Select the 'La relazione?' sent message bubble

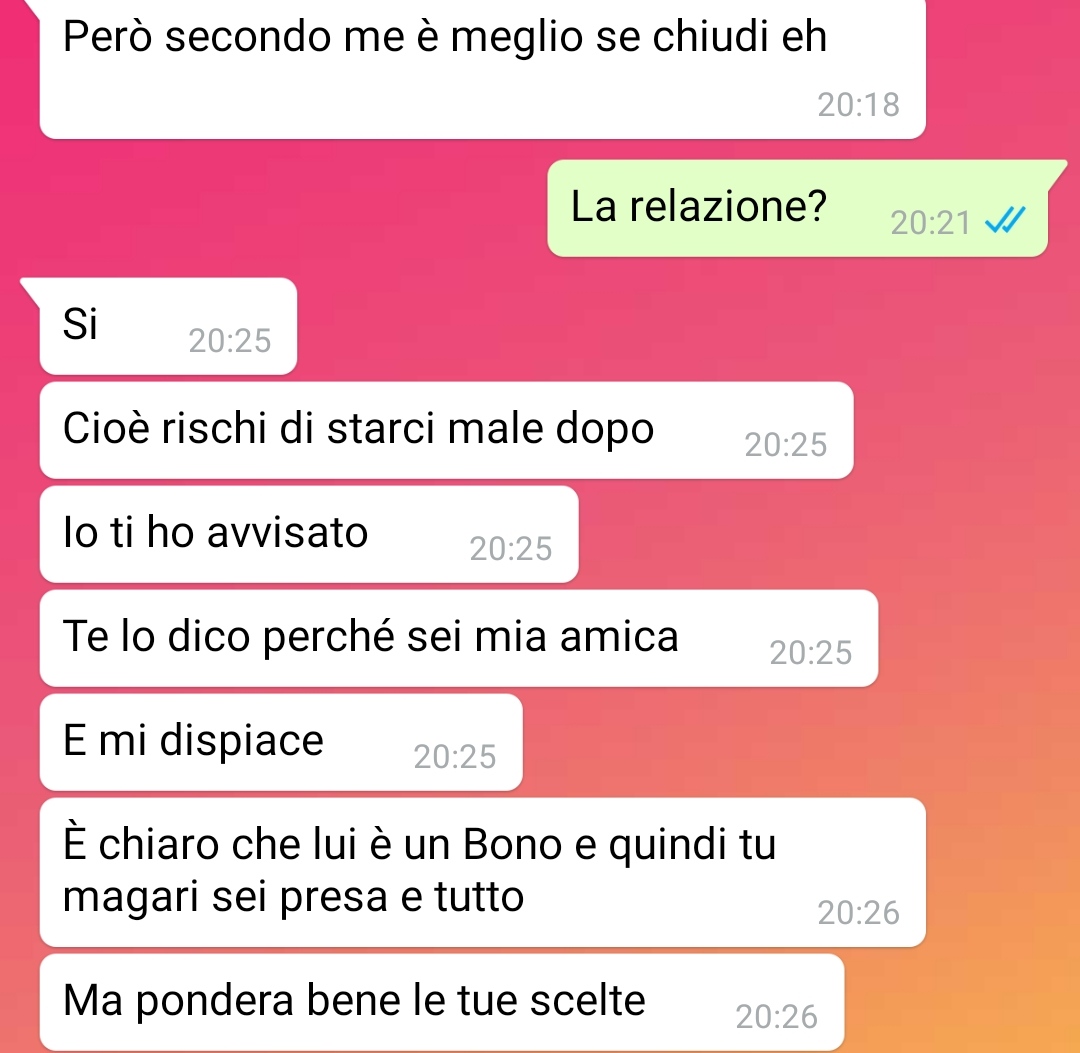coord(798,209)
